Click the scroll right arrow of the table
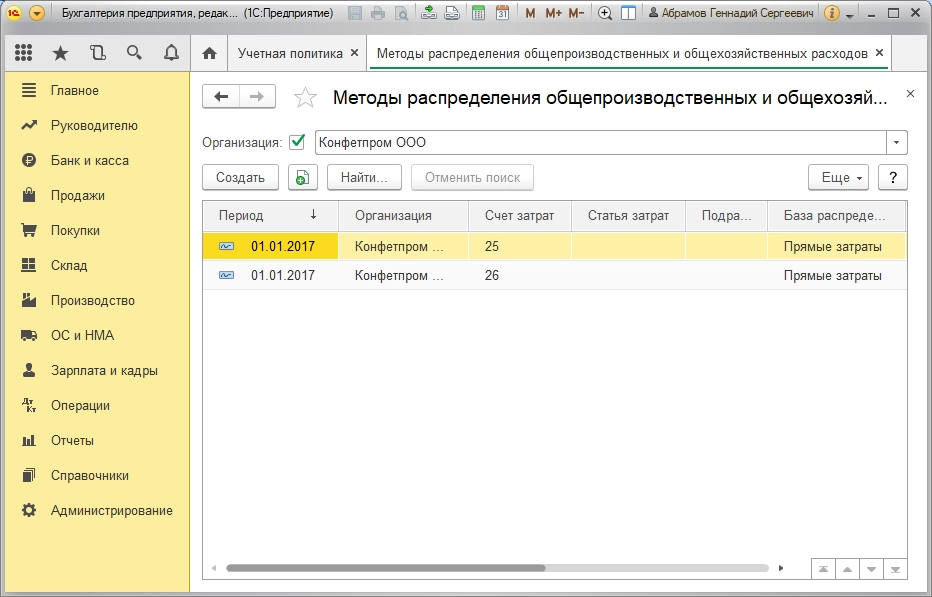Screen dimensions: 932x597 click(x=780, y=568)
